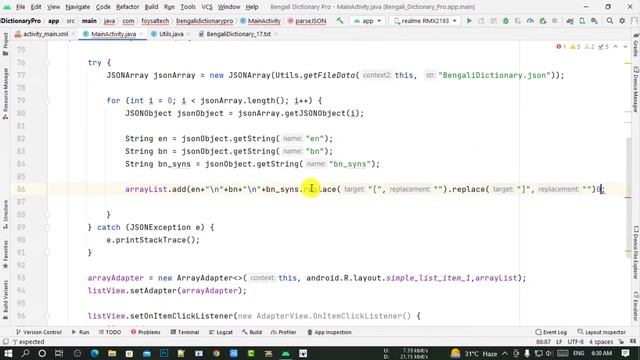640x360 pixels.
Task: Run the app with green play button
Action: [469, 20]
